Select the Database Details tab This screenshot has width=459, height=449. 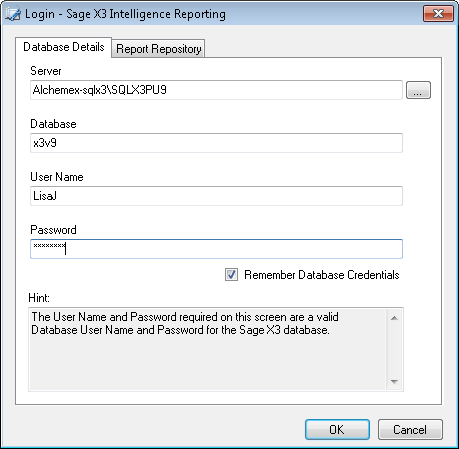coord(64,47)
